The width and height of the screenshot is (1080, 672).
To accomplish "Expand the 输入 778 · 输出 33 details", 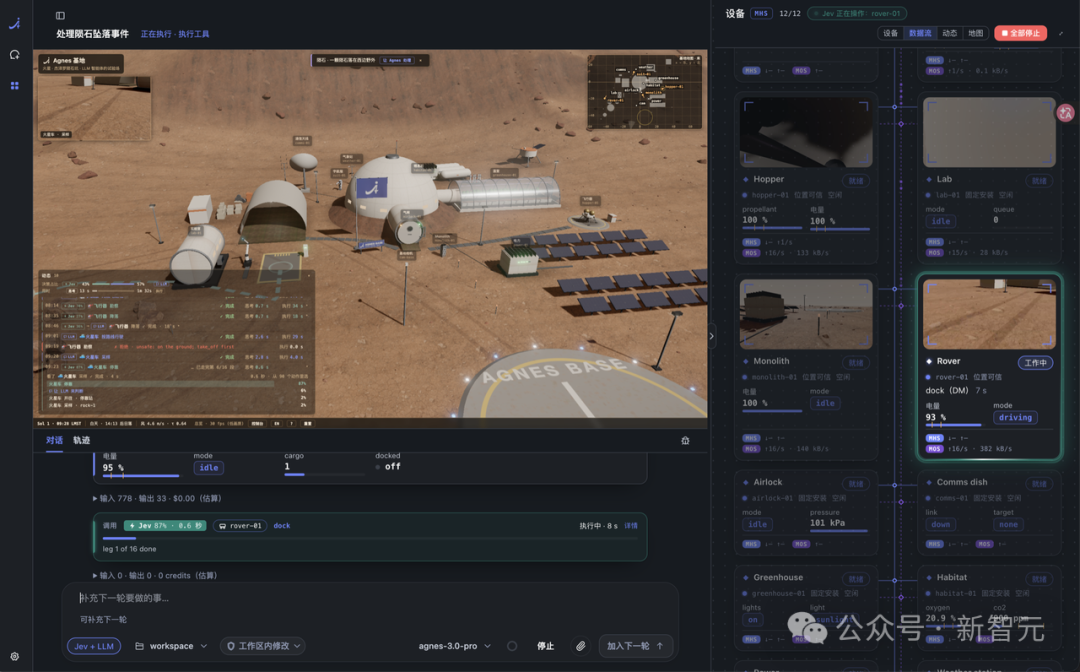I will click(157, 498).
